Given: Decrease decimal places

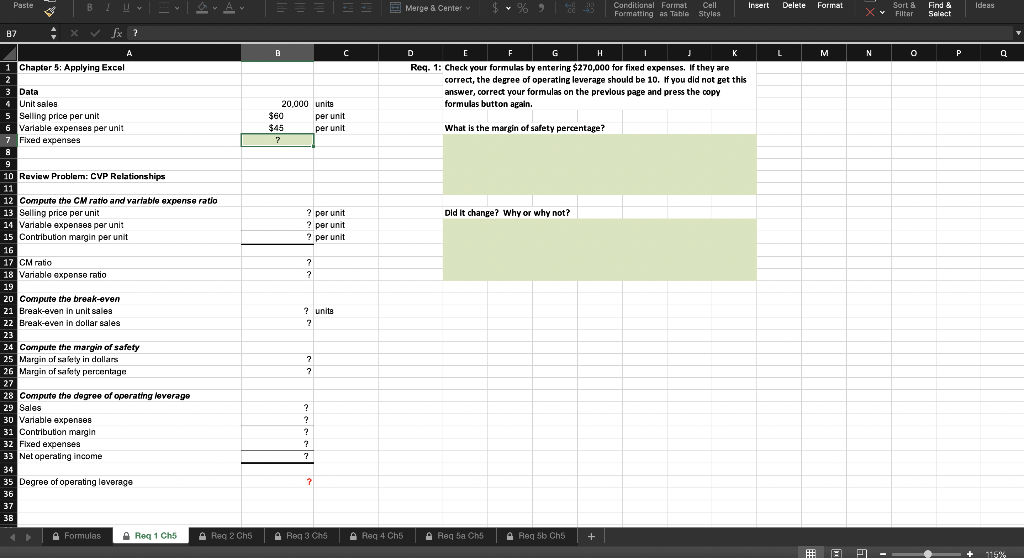Looking at the screenshot, I should [x=587, y=8].
